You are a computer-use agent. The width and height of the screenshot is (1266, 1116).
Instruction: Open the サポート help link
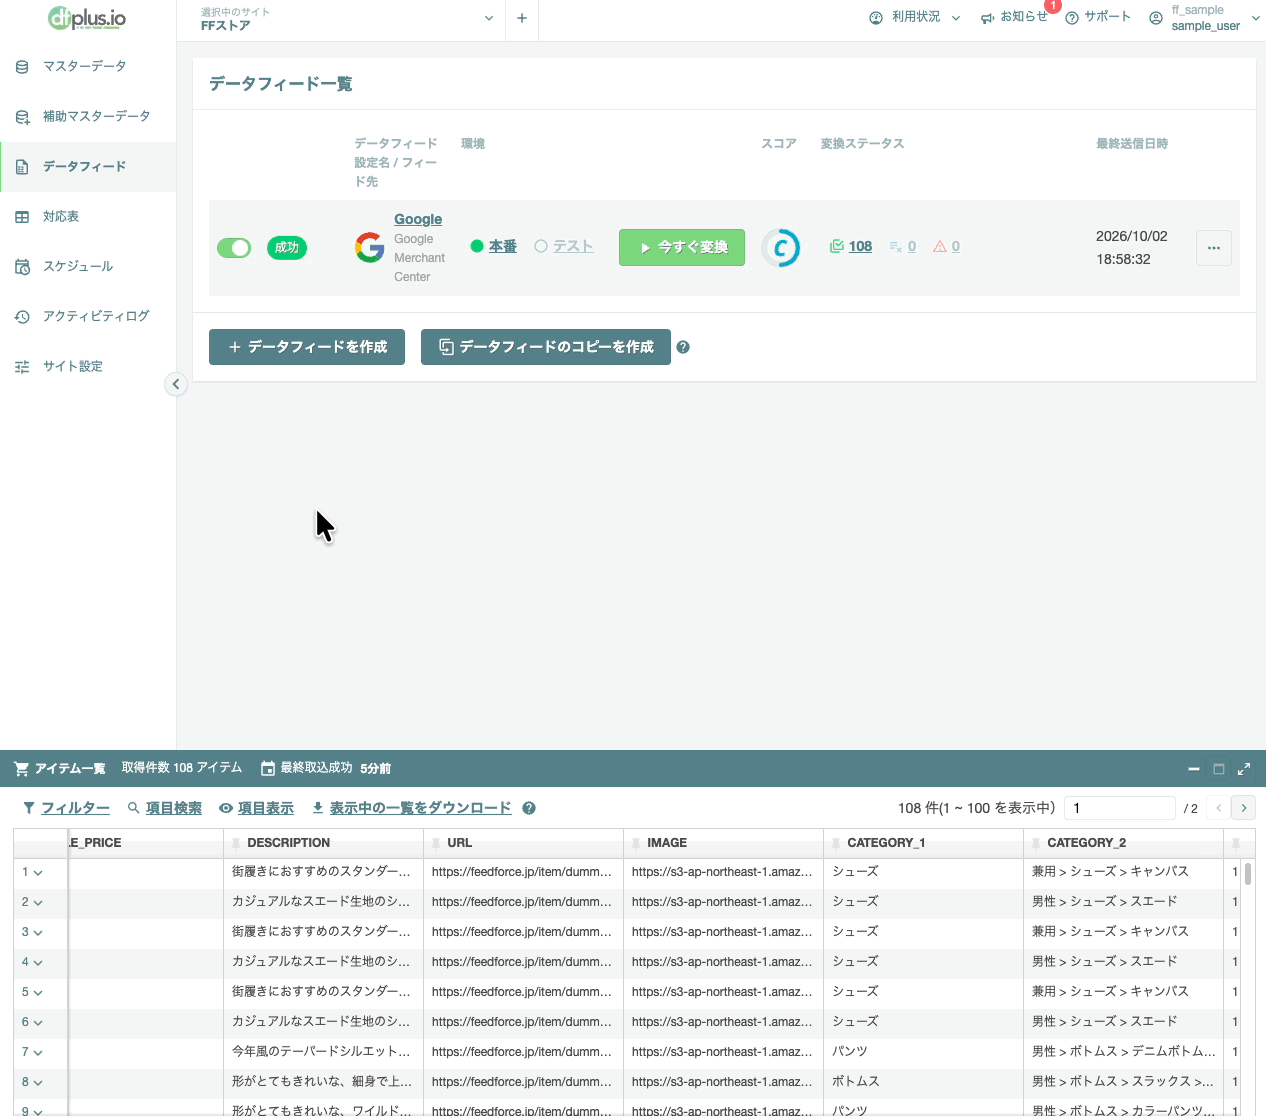point(1098,17)
